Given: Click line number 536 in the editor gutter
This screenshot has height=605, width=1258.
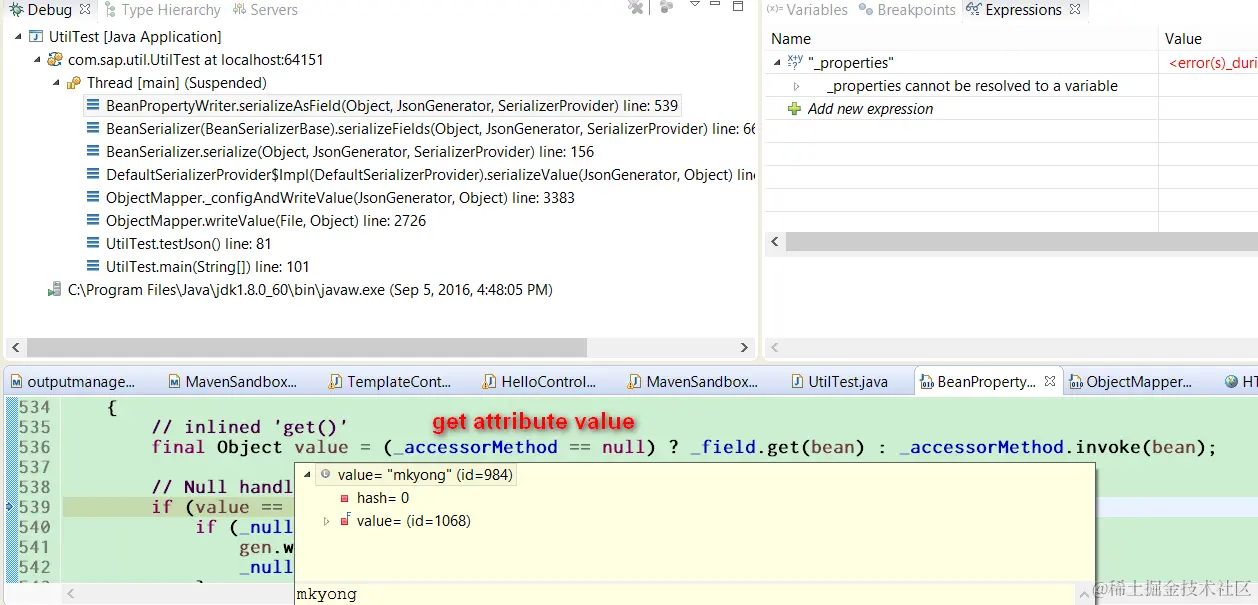Looking at the screenshot, I should click(34, 447).
